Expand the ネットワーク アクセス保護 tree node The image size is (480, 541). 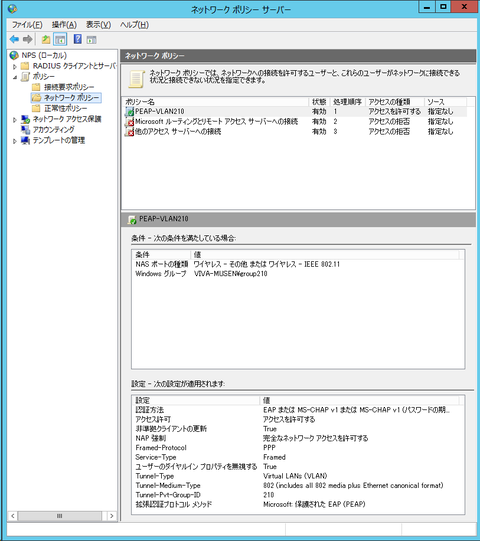click(15, 120)
